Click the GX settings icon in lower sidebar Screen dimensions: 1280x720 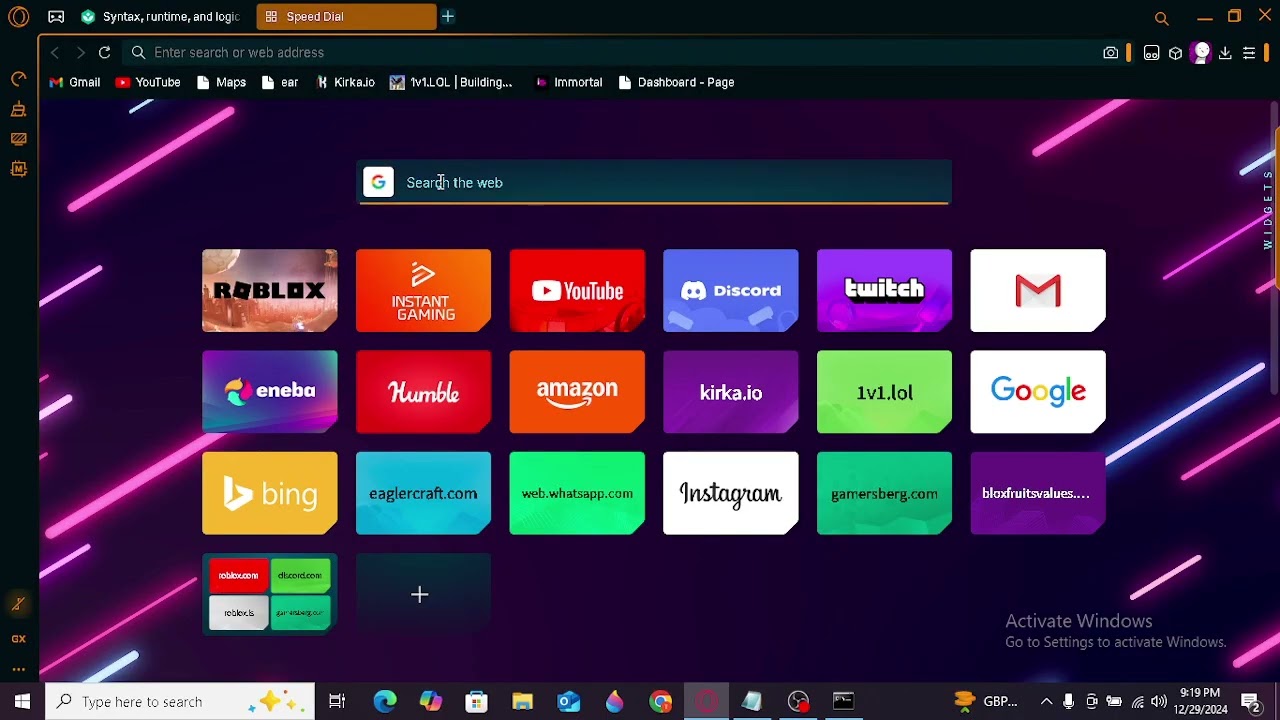click(x=19, y=638)
